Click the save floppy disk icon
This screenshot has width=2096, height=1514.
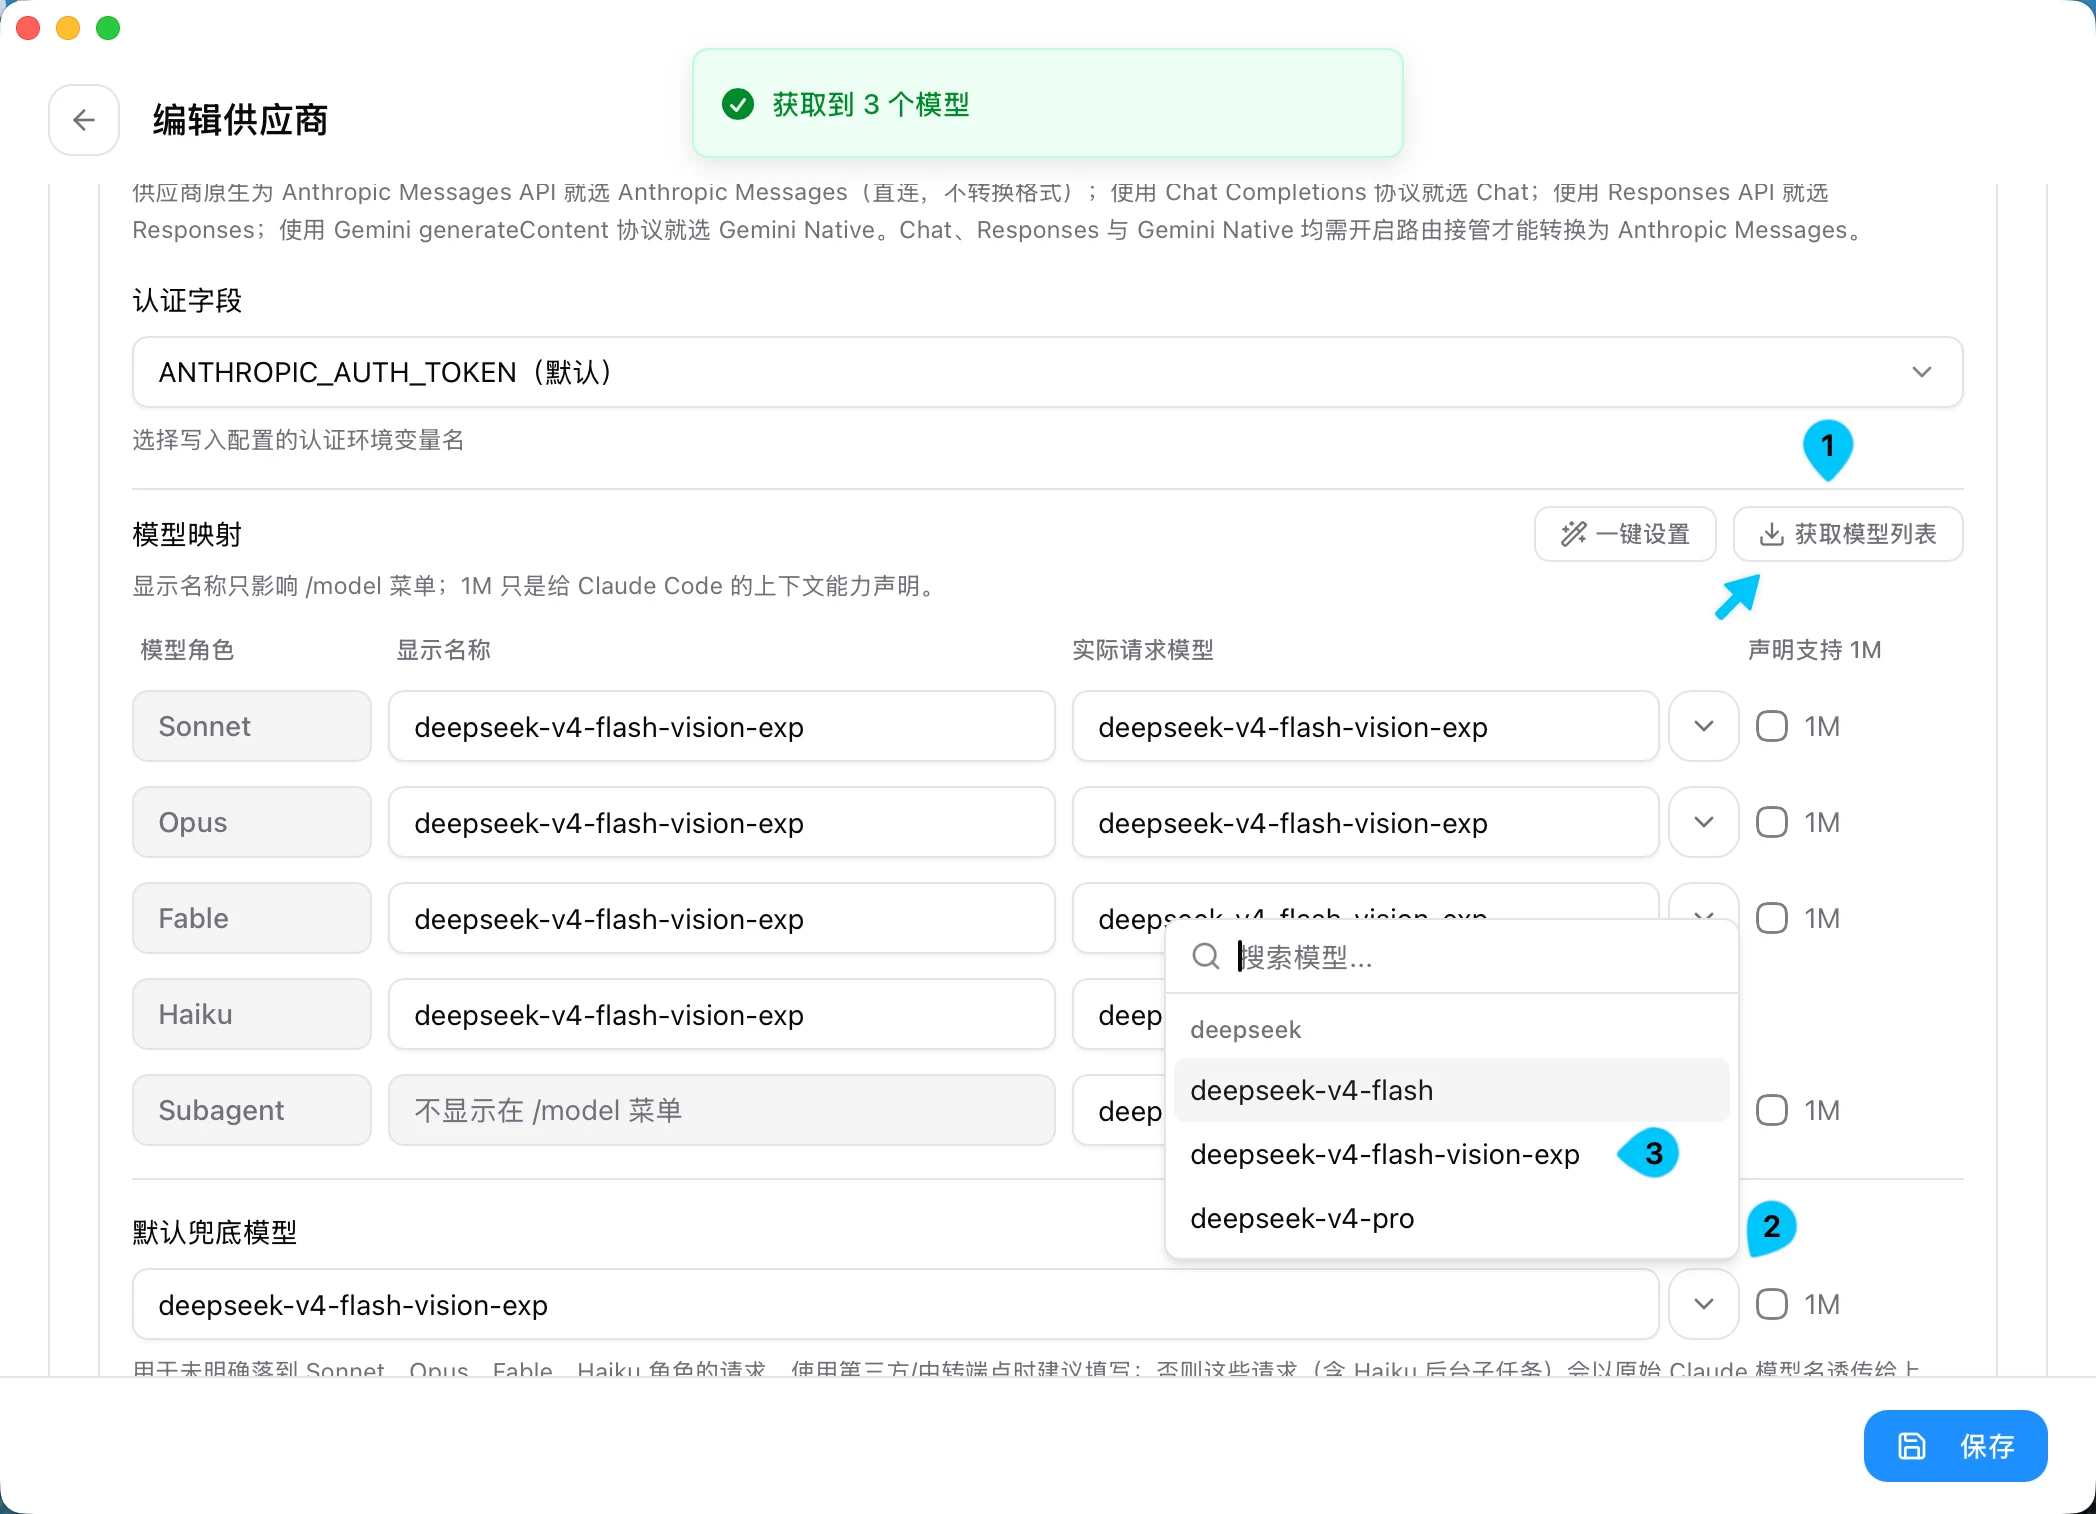pyautogui.click(x=1912, y=1446)
